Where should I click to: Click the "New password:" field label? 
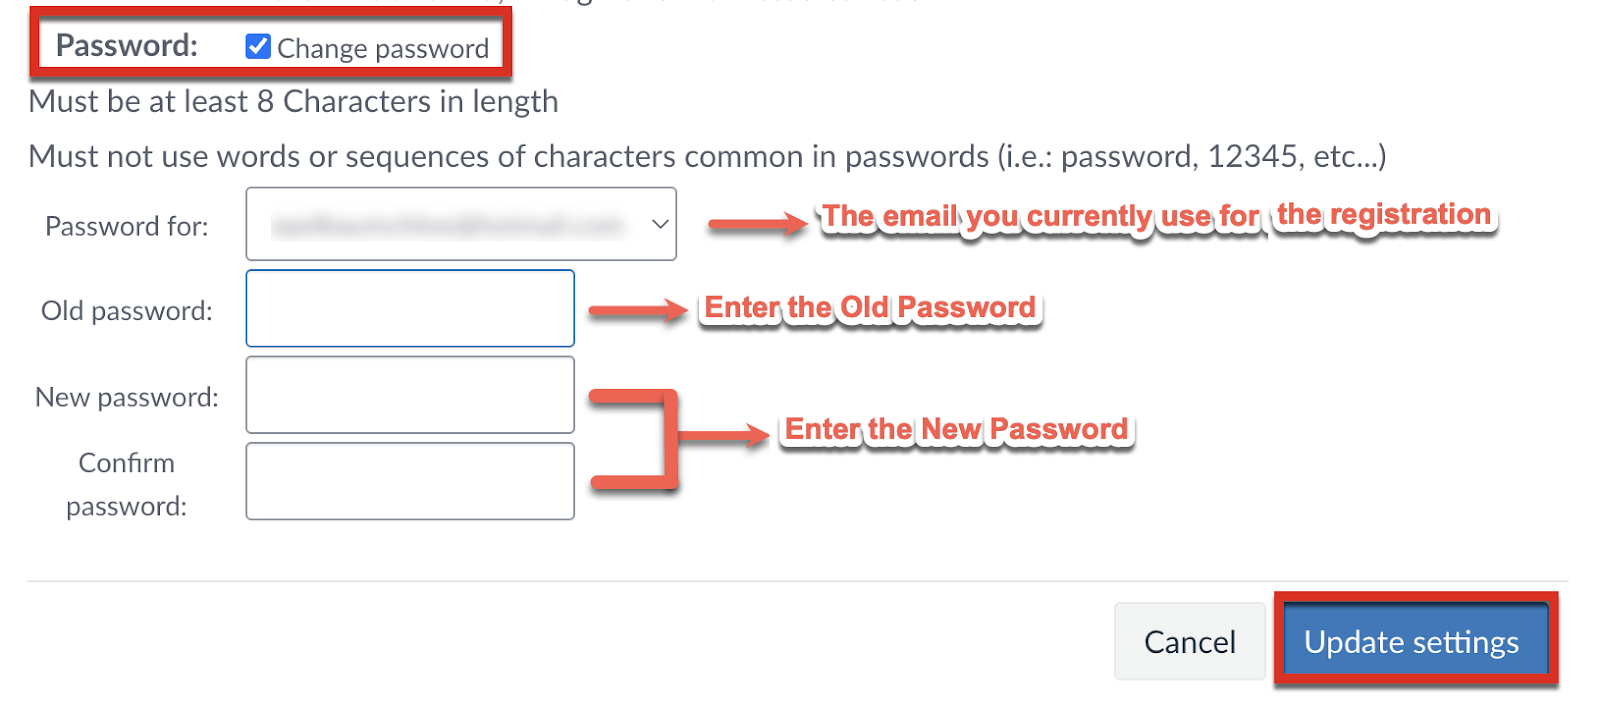click(x=127, y=397)
